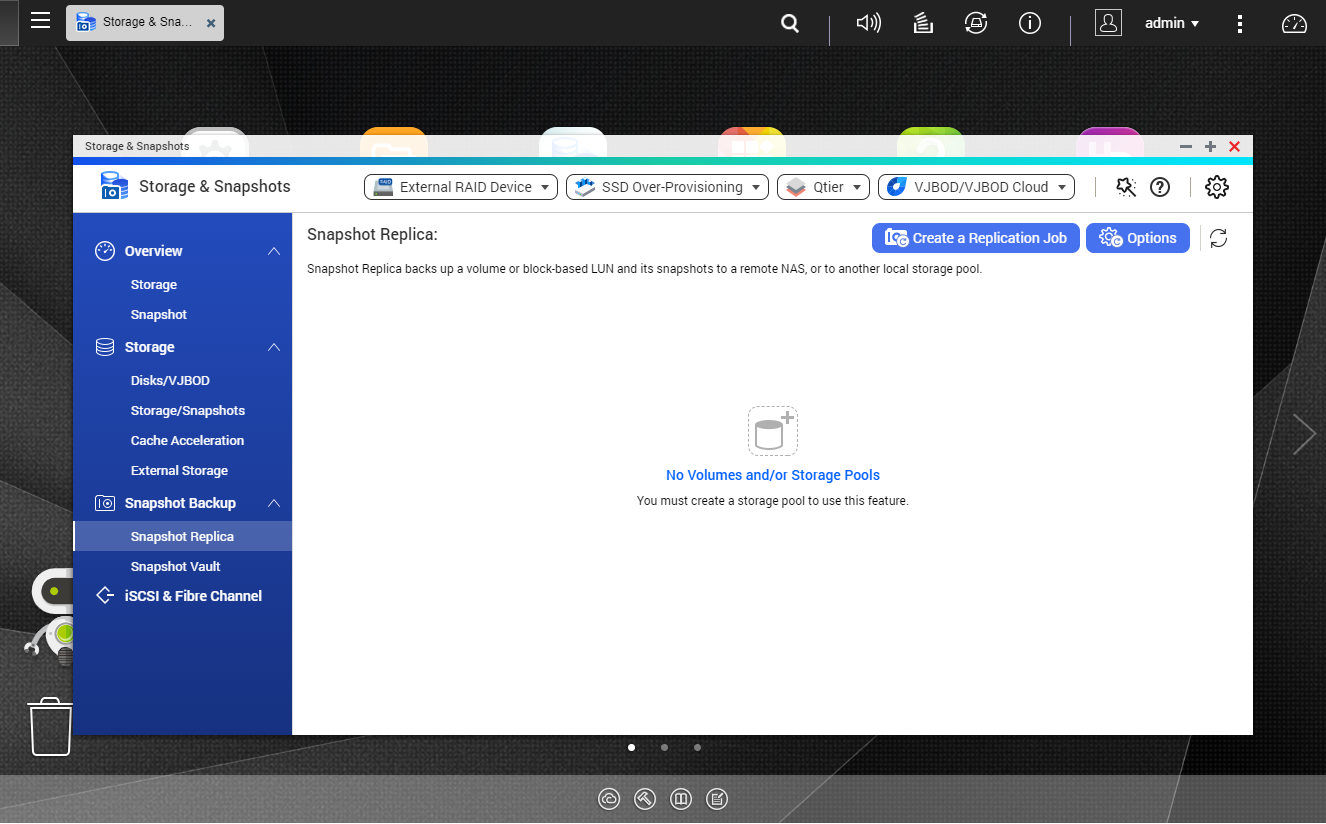Open the search magnifier in top bar

tap(790, 23)
